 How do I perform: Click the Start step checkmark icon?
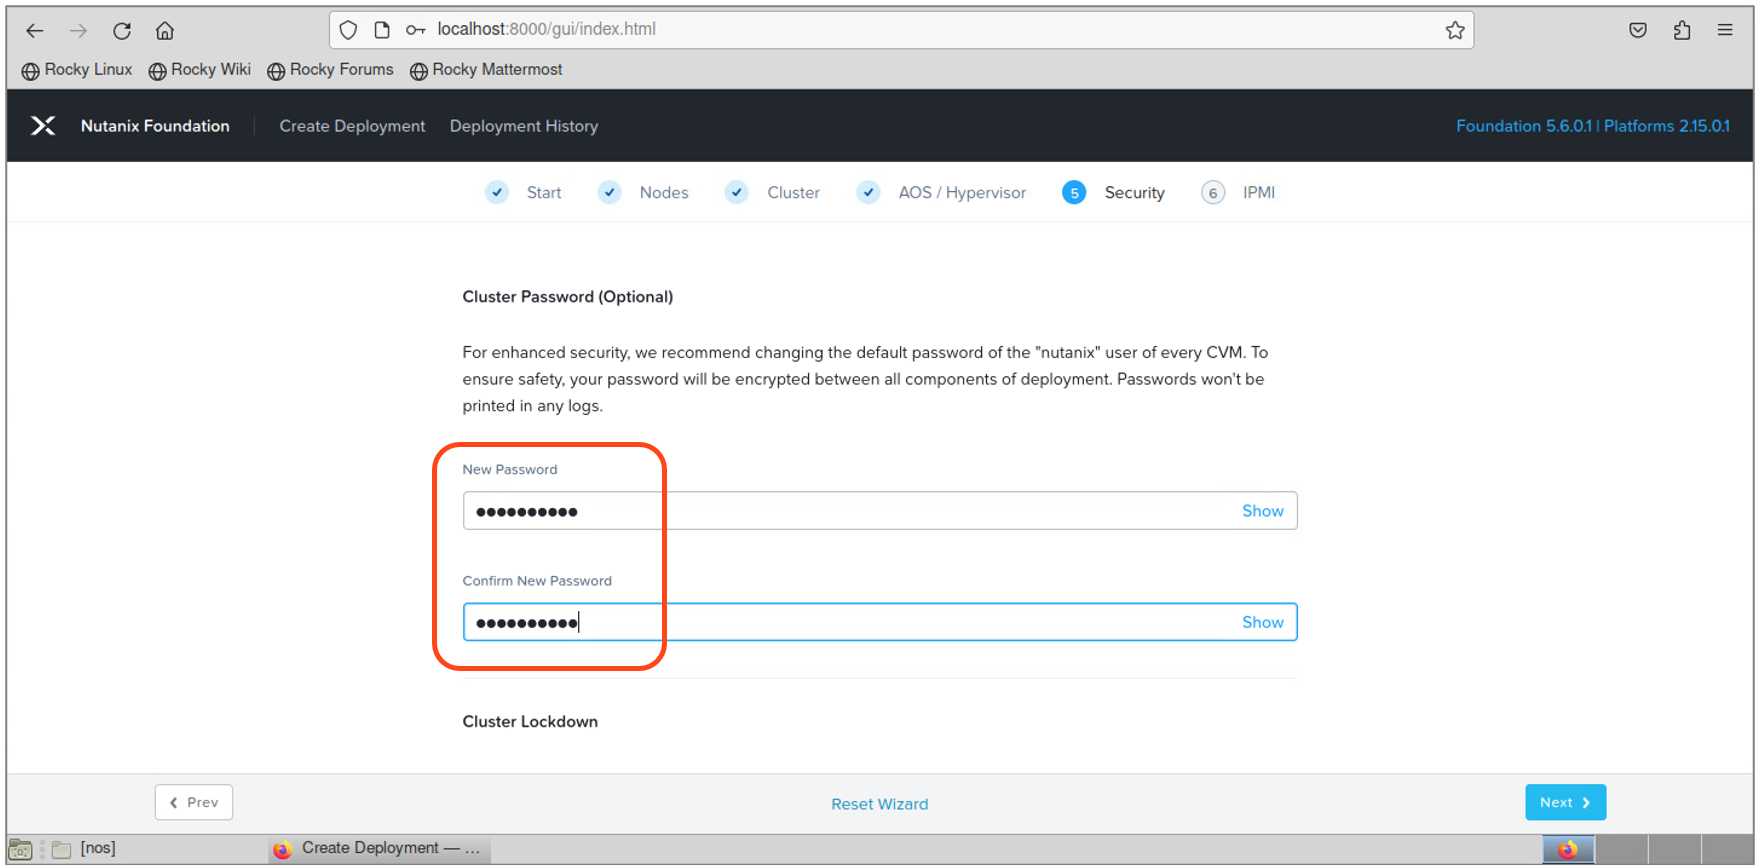497,192
